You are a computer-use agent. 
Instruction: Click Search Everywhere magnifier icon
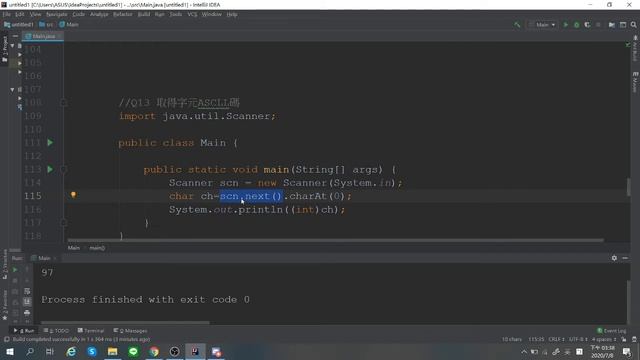coord(633,25)
